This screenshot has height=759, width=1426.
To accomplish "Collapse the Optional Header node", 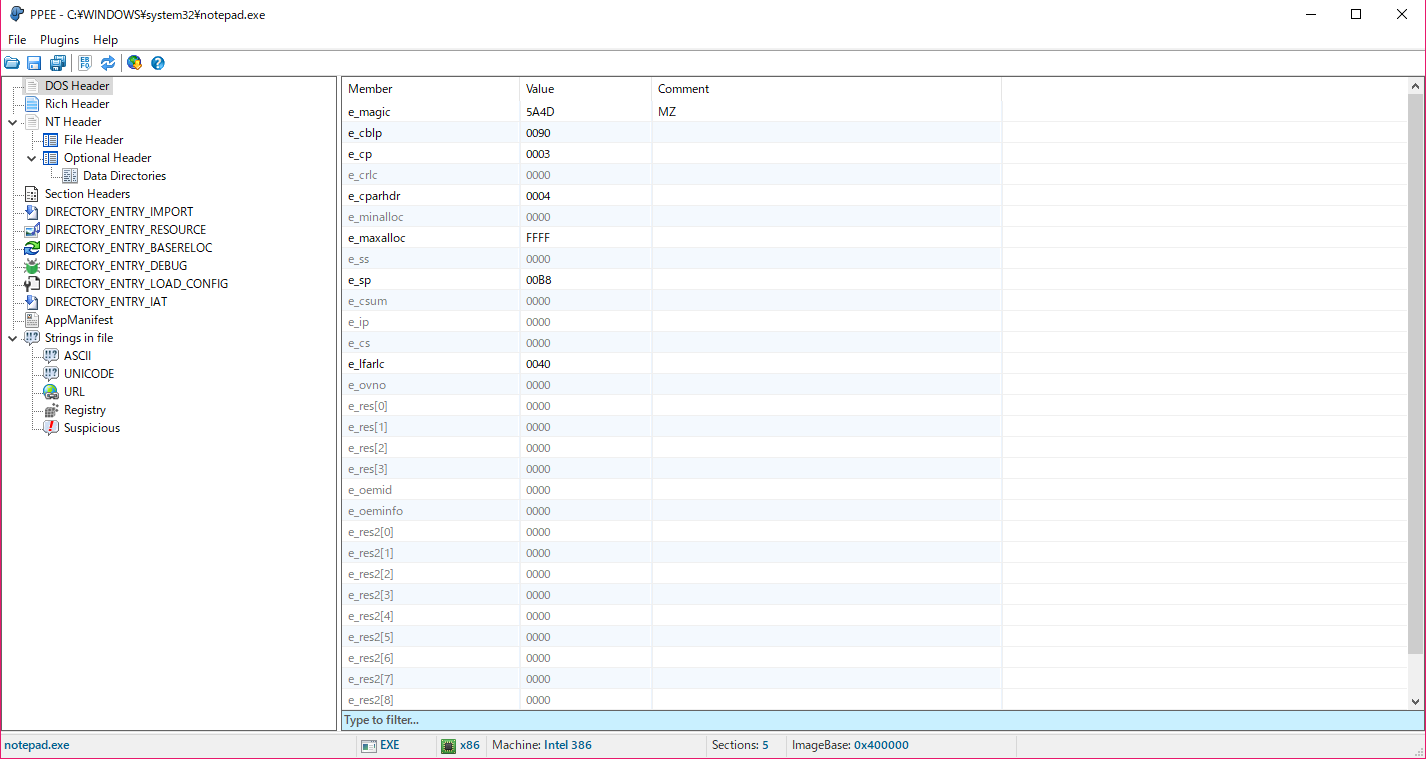I will (x=31, y=157).
